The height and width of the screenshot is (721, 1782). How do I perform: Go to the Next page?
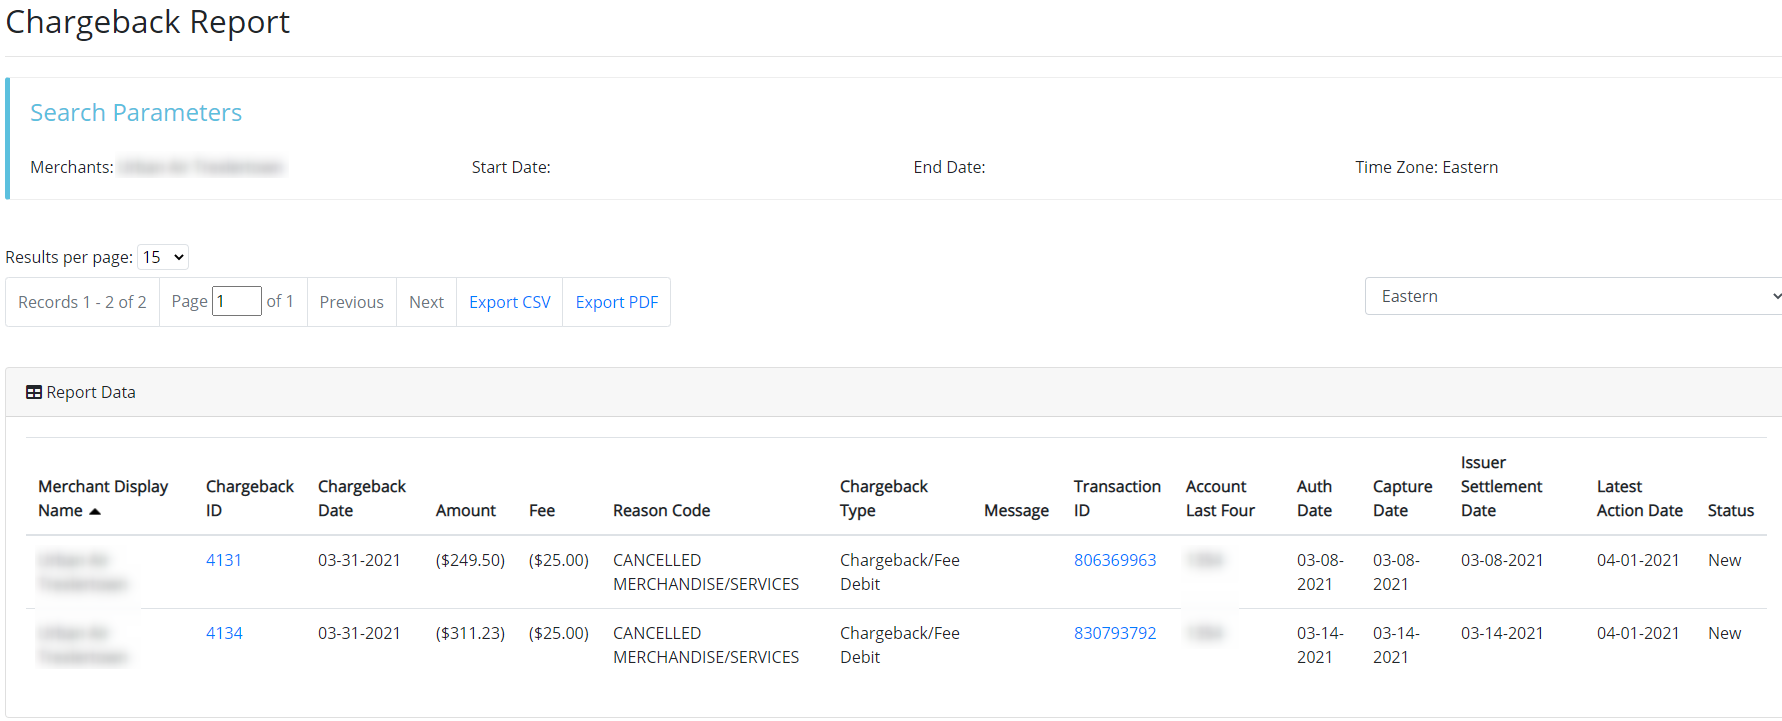click(x=426, y=302)
